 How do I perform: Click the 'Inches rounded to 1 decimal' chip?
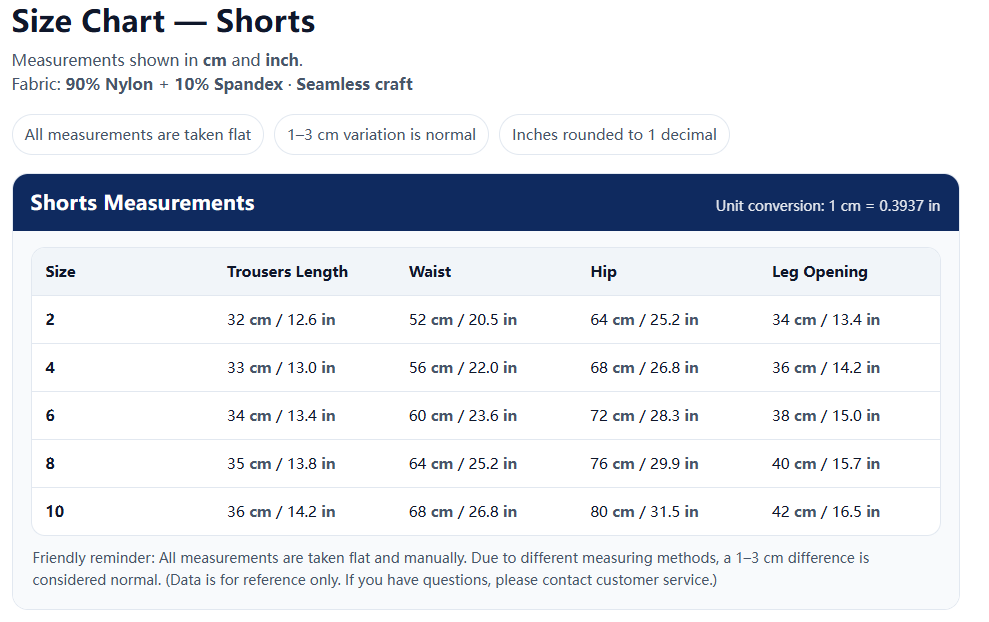pyautogui.click(x=614, y=135)
